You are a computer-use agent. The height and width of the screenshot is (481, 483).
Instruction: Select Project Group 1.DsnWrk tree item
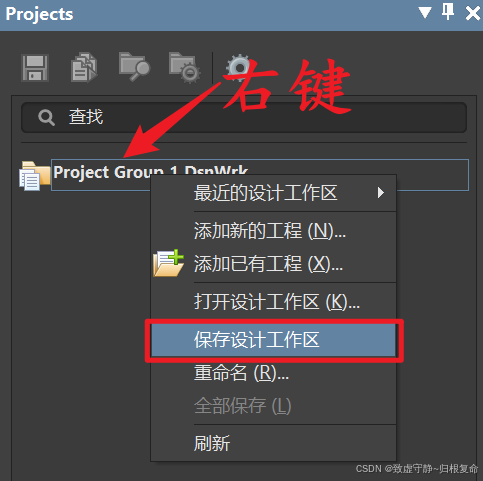click(260, 175)
